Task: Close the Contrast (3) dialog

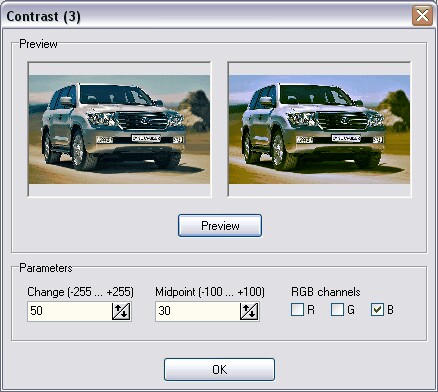Action: (422, 15)
